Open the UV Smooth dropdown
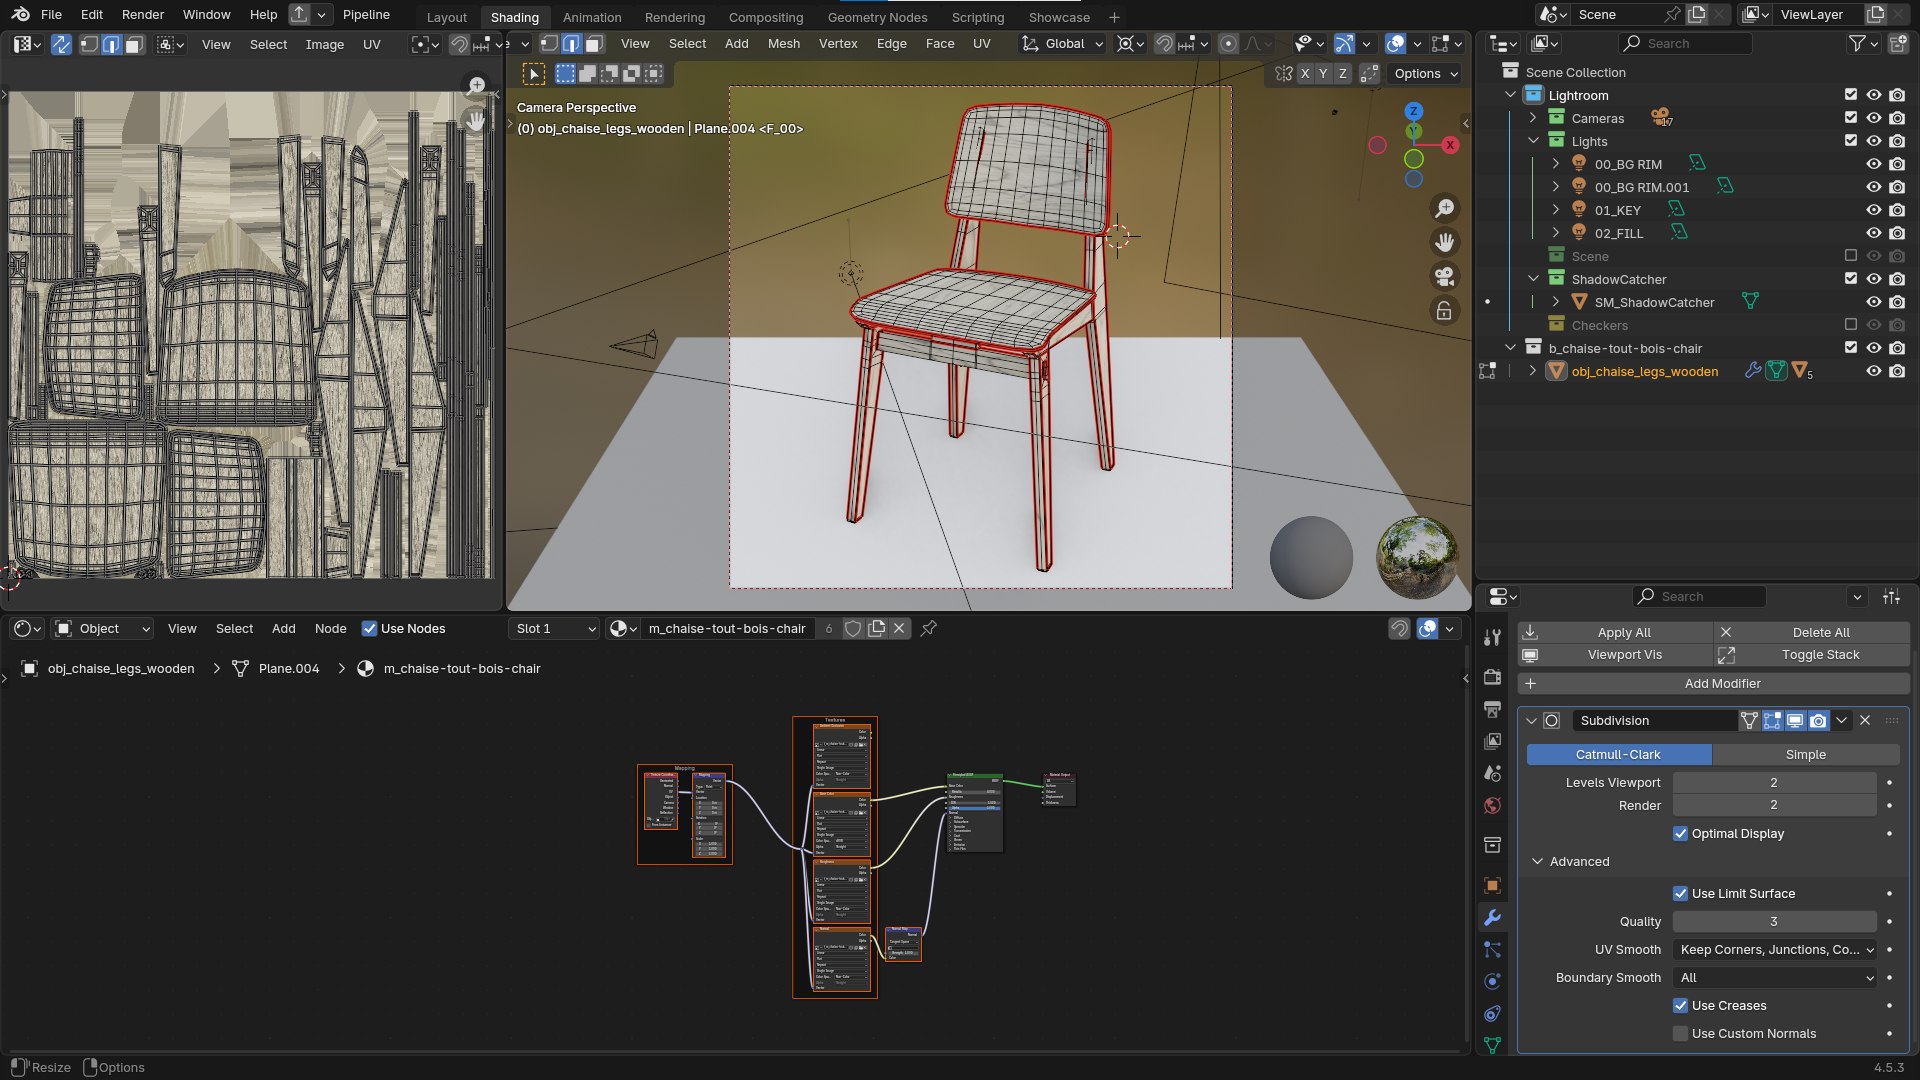 pyautogui.click(x=1775, y=949)
